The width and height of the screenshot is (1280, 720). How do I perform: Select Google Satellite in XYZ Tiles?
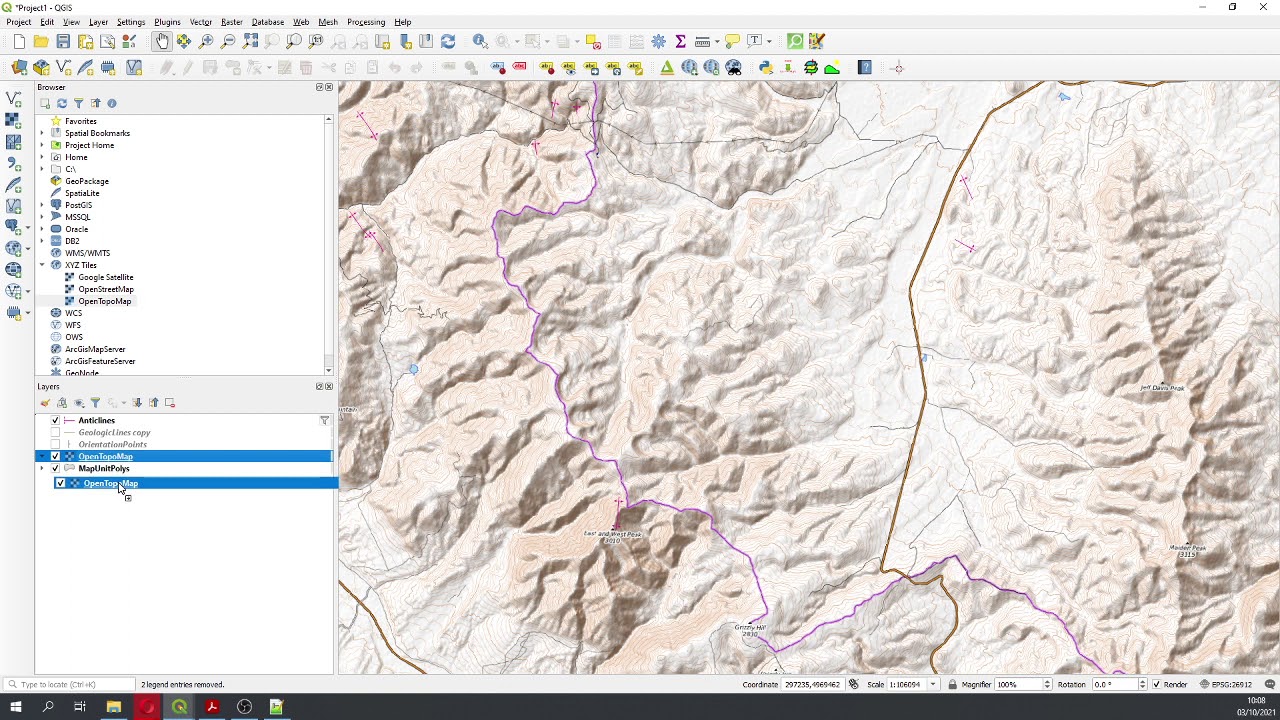pyautogui.click(x=106, y=277)
